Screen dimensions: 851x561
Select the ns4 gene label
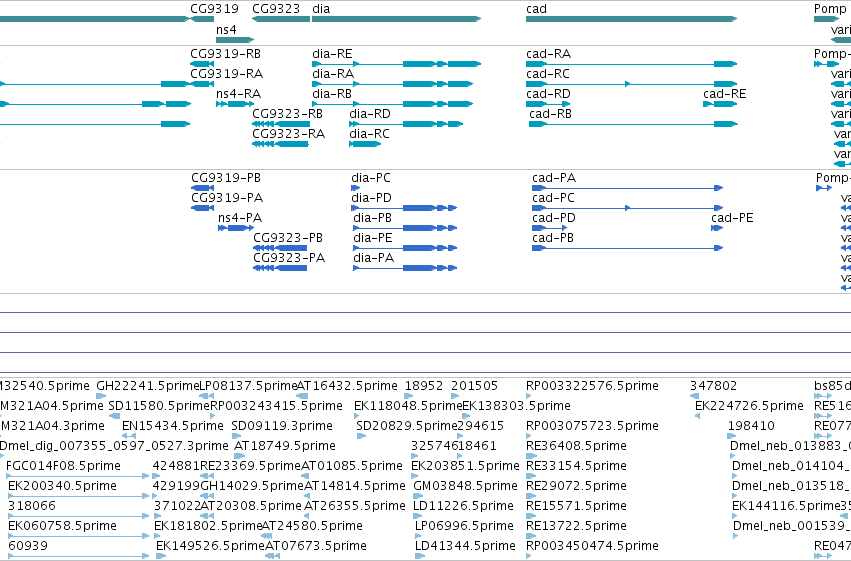pyautogui.click(x=226, y=29)
